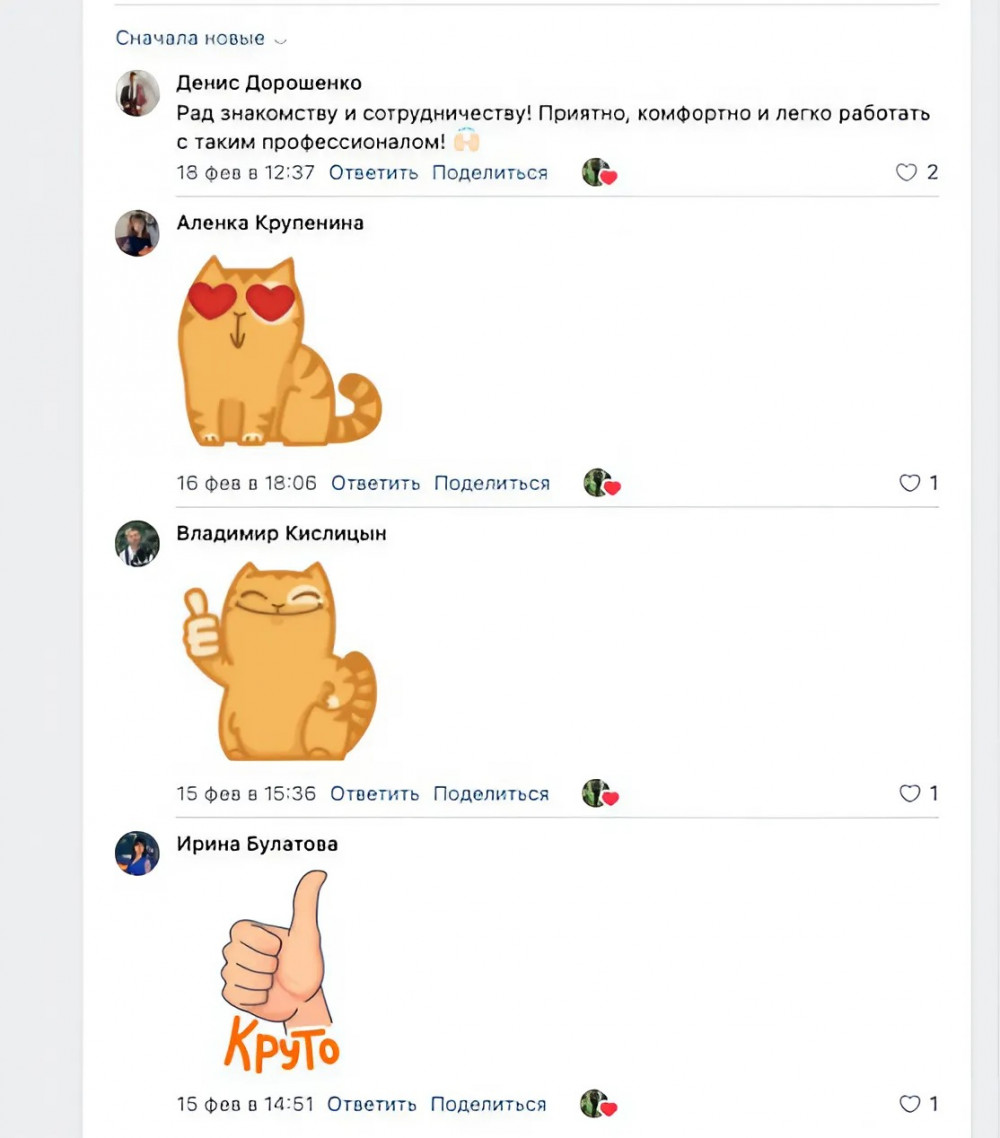Share Ирина Булатова's 'Круто' comment
The width and height of the screenshot is (1000, 1138).
pyautogui.click(x=488, y=1104)
